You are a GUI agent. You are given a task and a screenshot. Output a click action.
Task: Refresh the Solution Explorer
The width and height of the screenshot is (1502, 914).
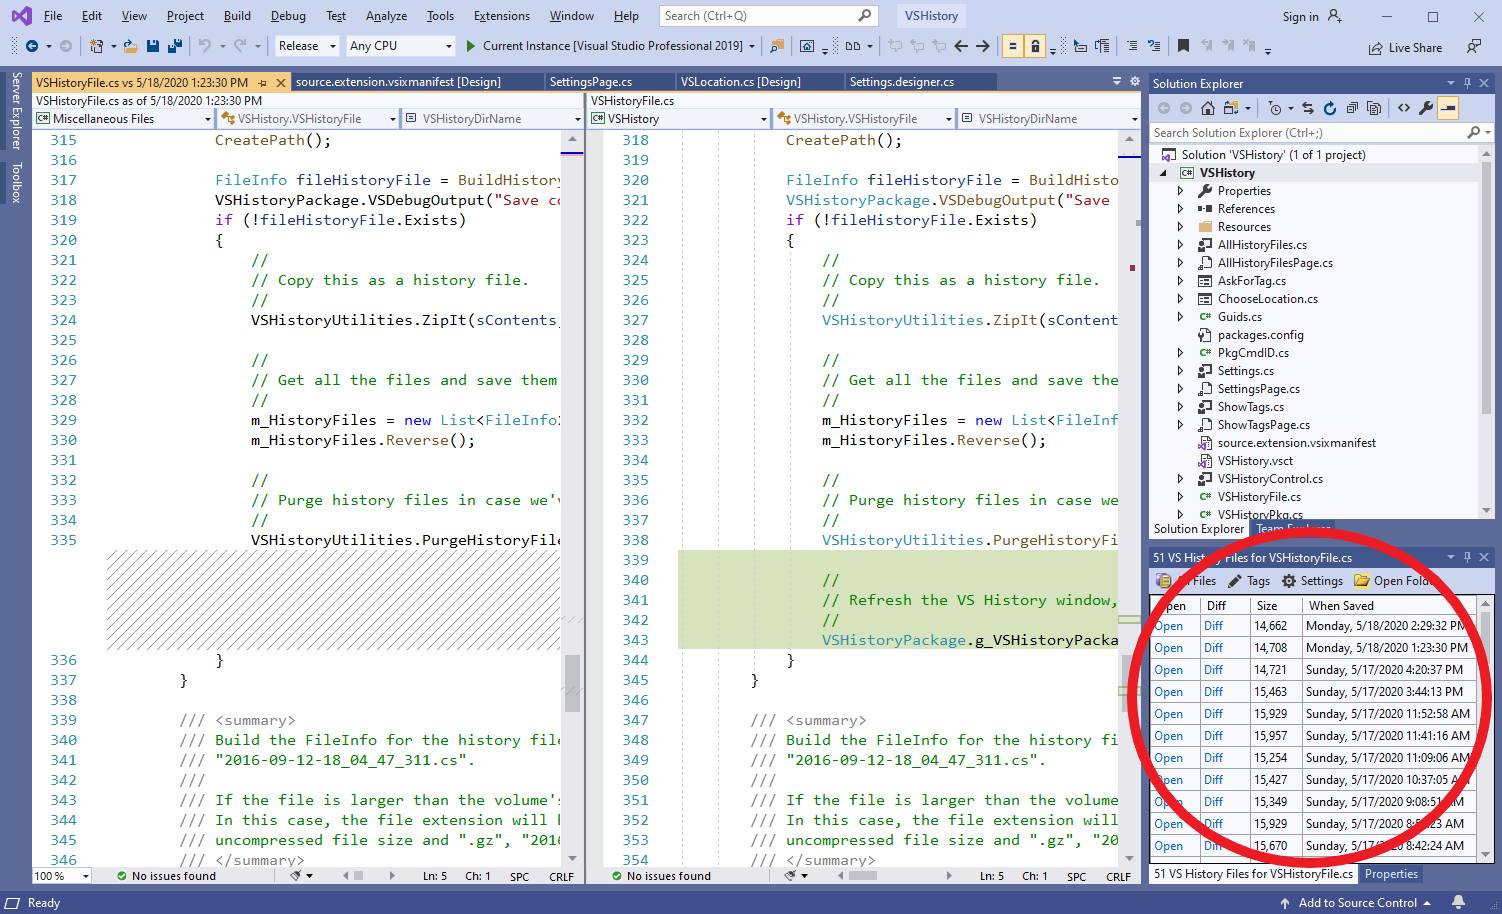pos(1330,108)
